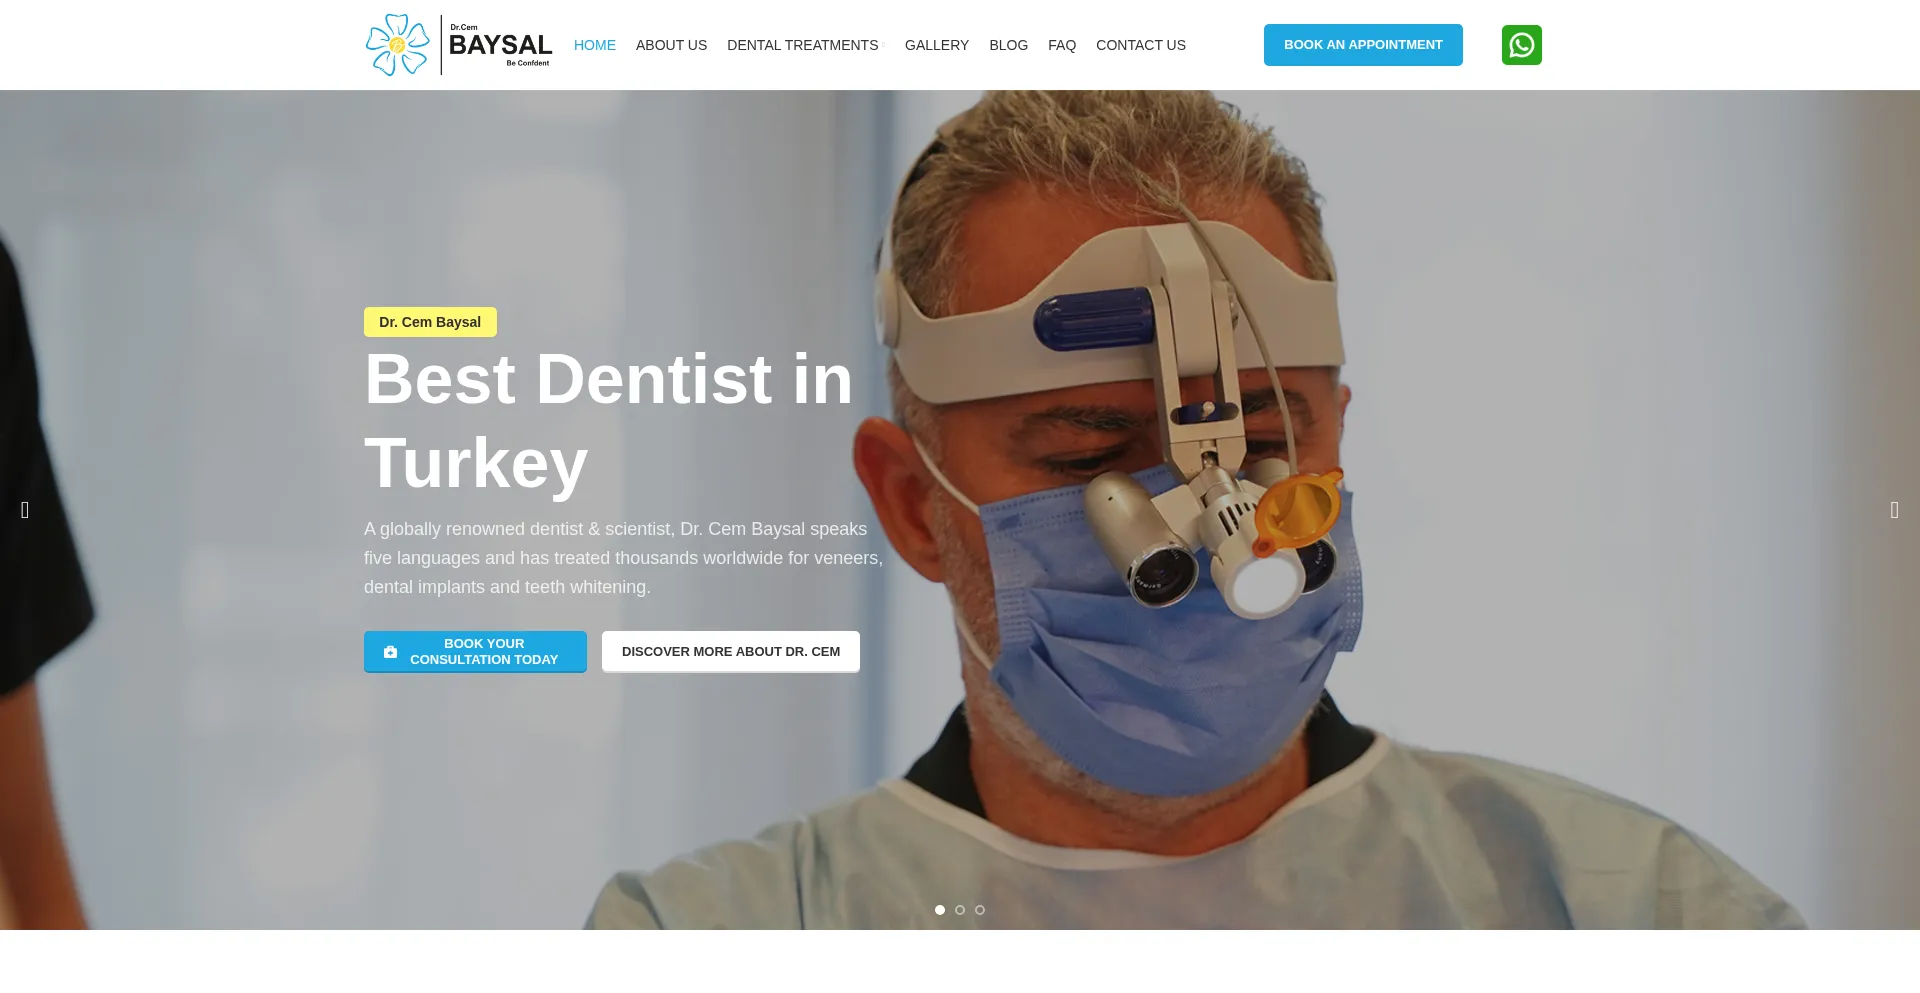Image resolution: width=1920 pixels, height=993 pixels.
Task: Switch to the second slide dot
Action: (960, 910)
